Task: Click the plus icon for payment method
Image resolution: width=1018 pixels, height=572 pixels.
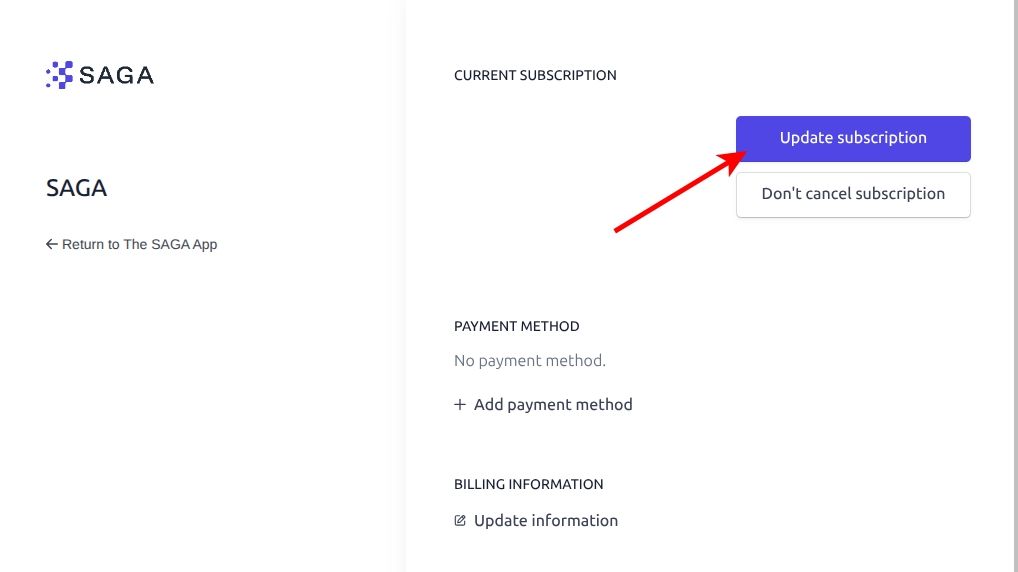Action: [460, 405]
